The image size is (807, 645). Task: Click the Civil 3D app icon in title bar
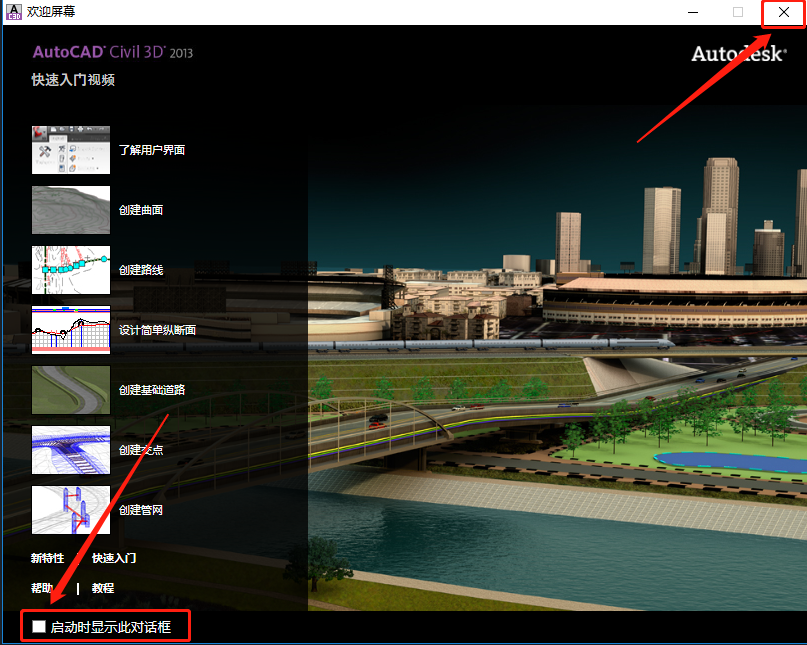click(x=13, y=12)
